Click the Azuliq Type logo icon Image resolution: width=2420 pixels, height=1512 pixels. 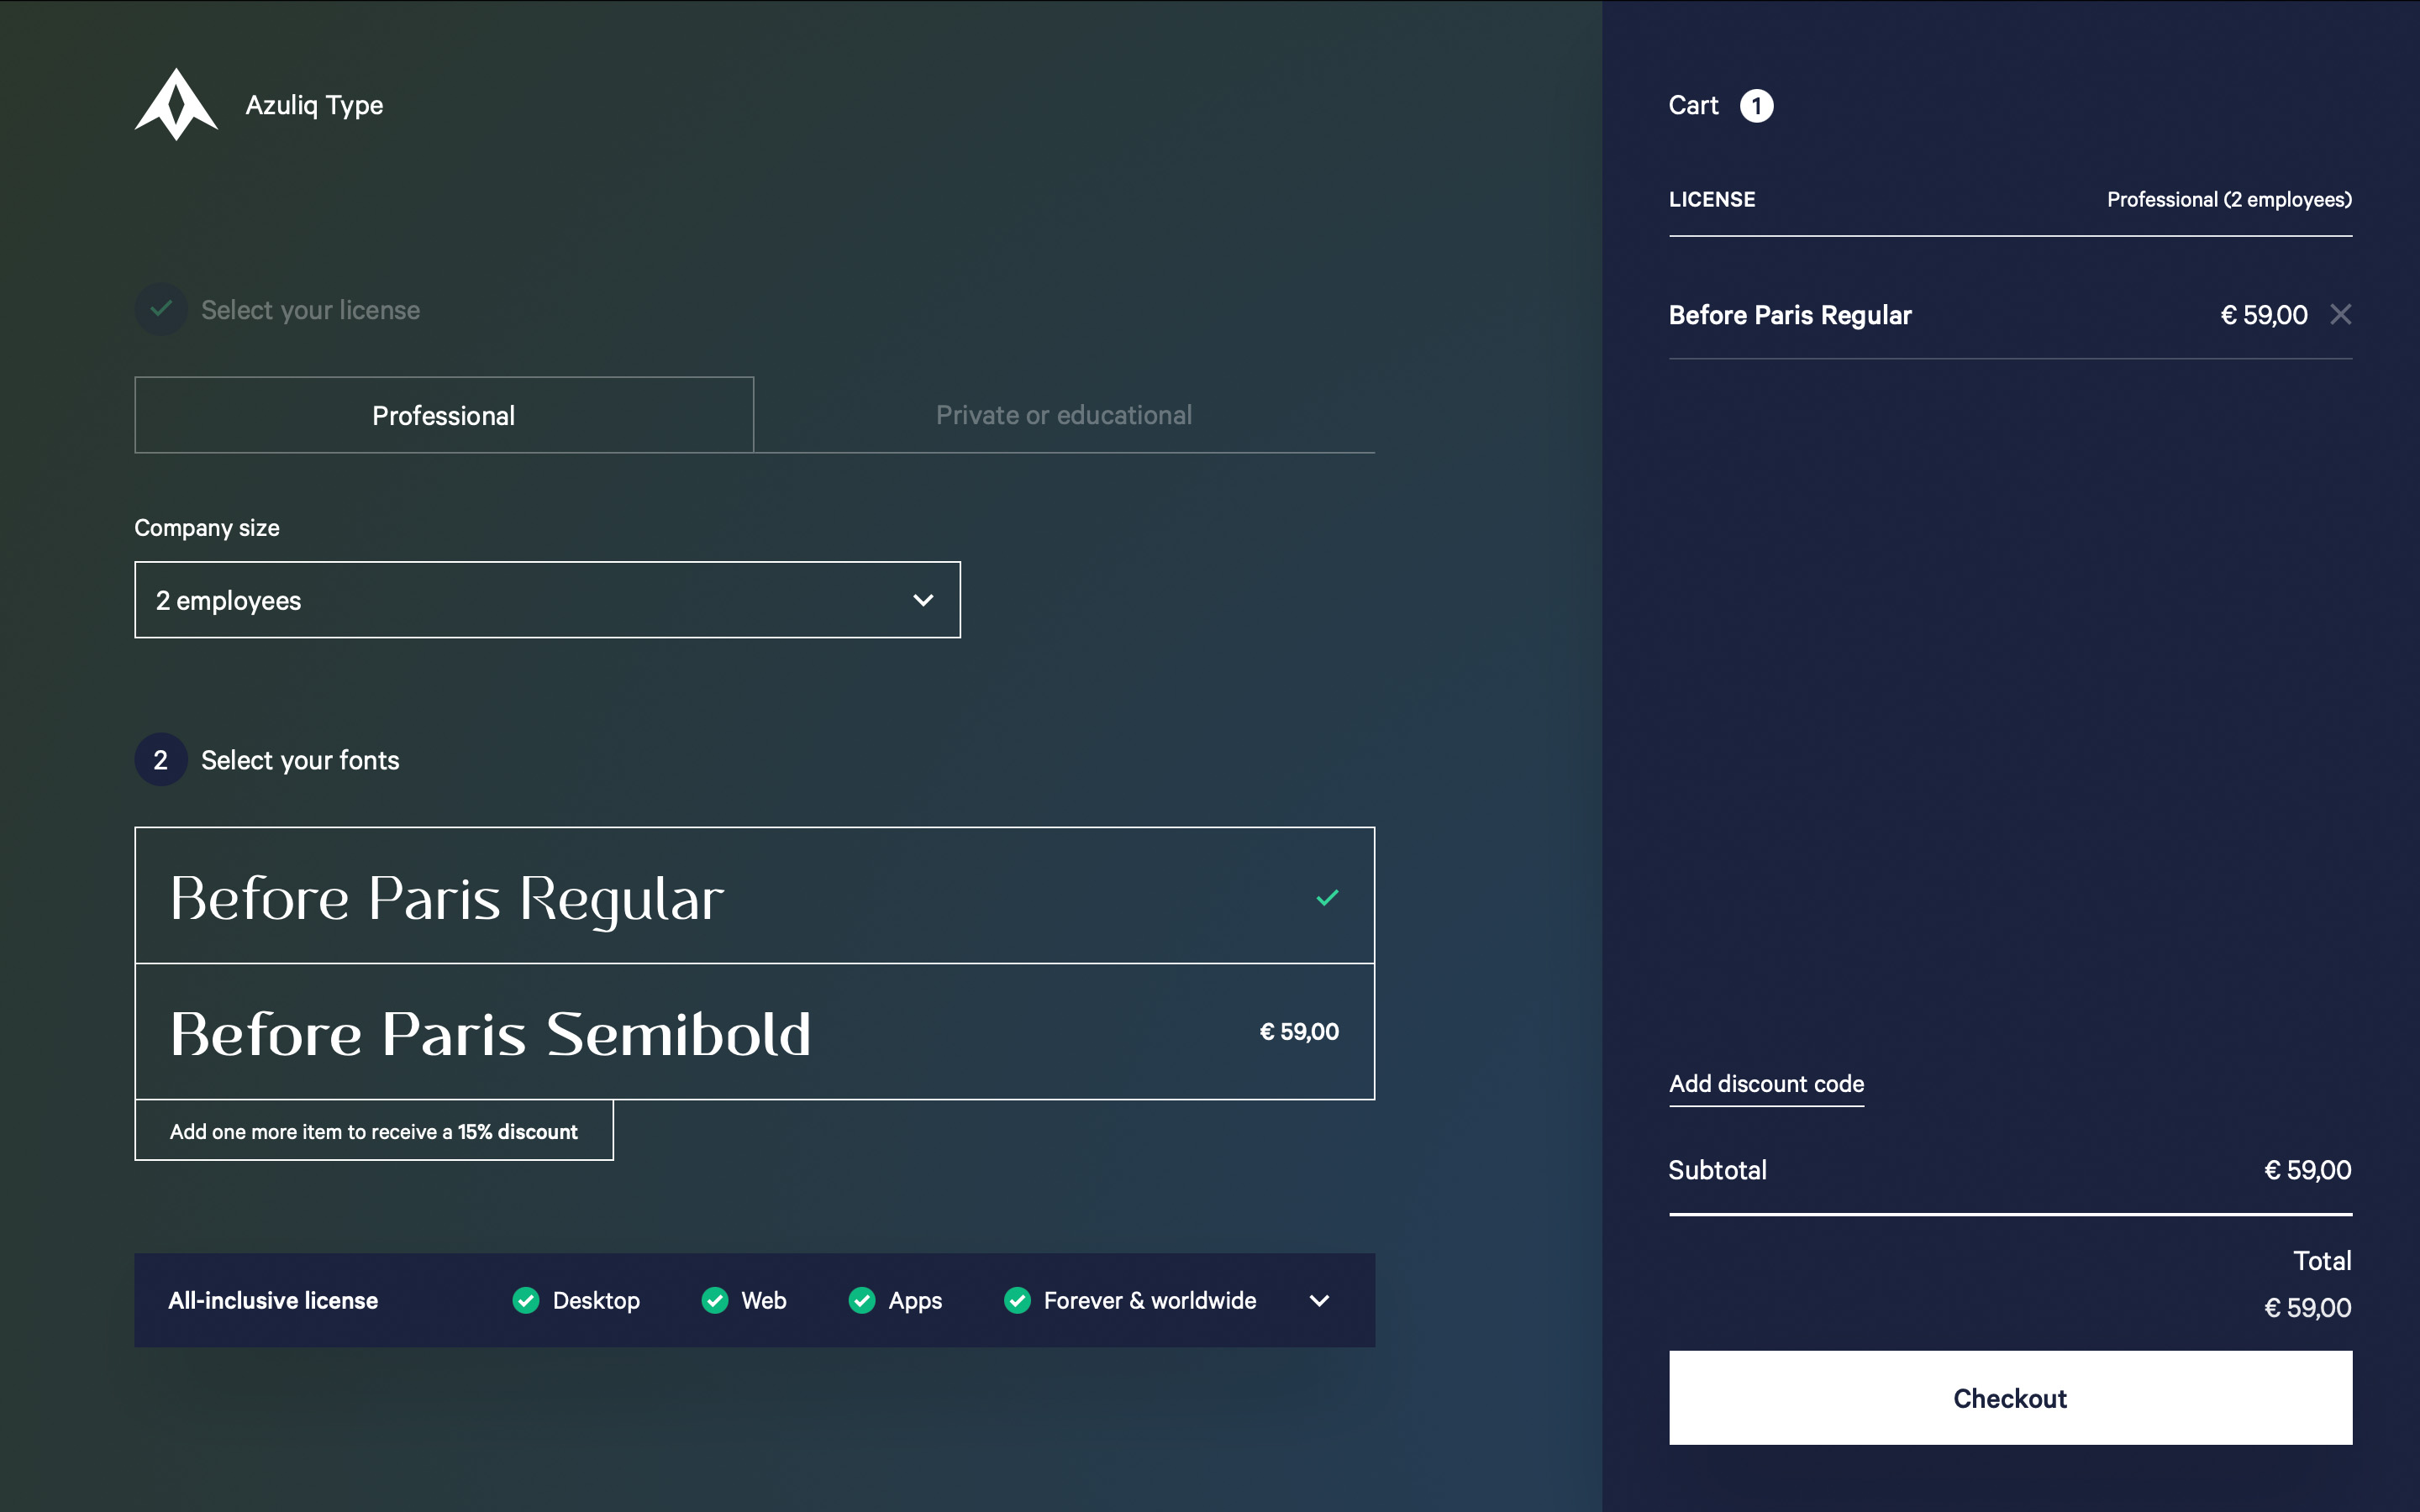[176, 105]
